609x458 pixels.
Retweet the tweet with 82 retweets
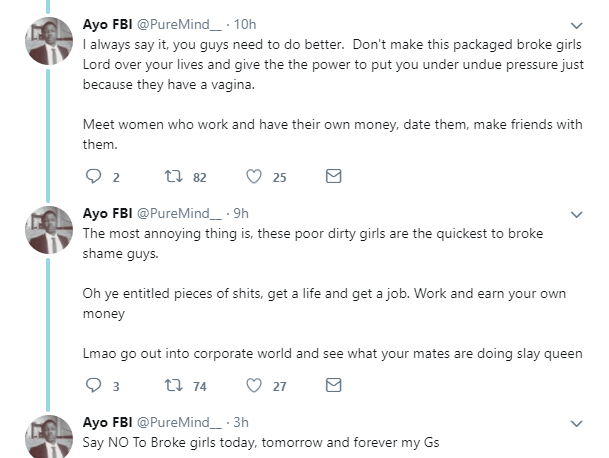tap(171, 177)
